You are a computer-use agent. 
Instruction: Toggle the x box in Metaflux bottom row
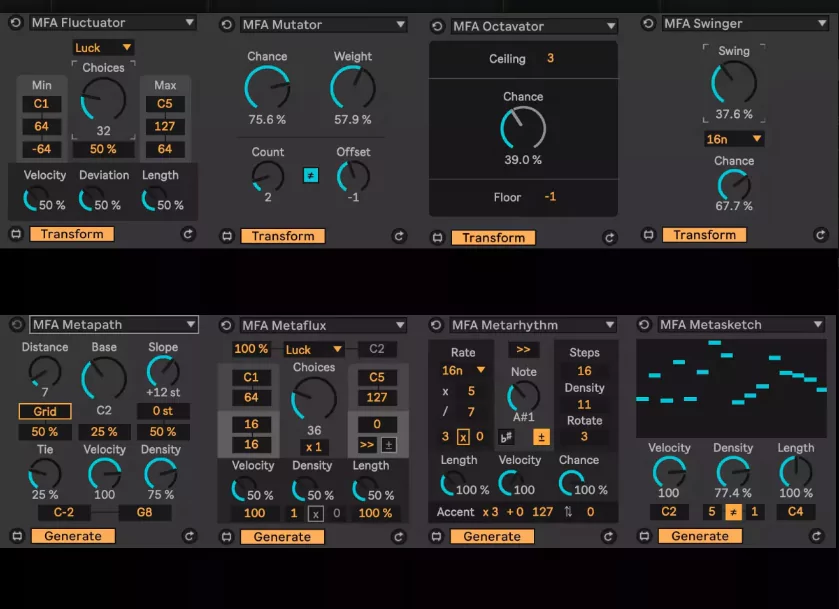point(316,514)
